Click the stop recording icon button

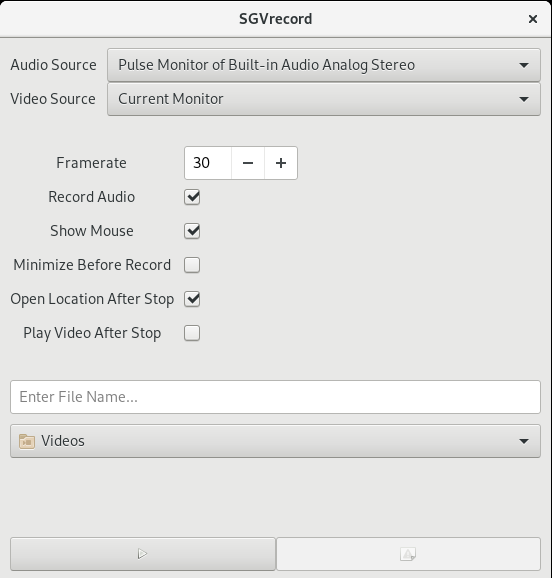coord(408,554)
